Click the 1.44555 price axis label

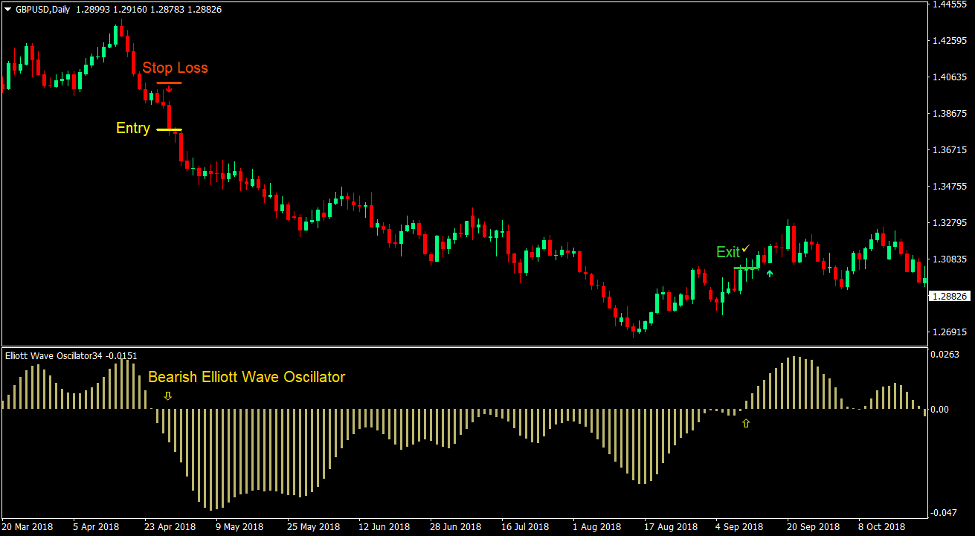[950, 4]
